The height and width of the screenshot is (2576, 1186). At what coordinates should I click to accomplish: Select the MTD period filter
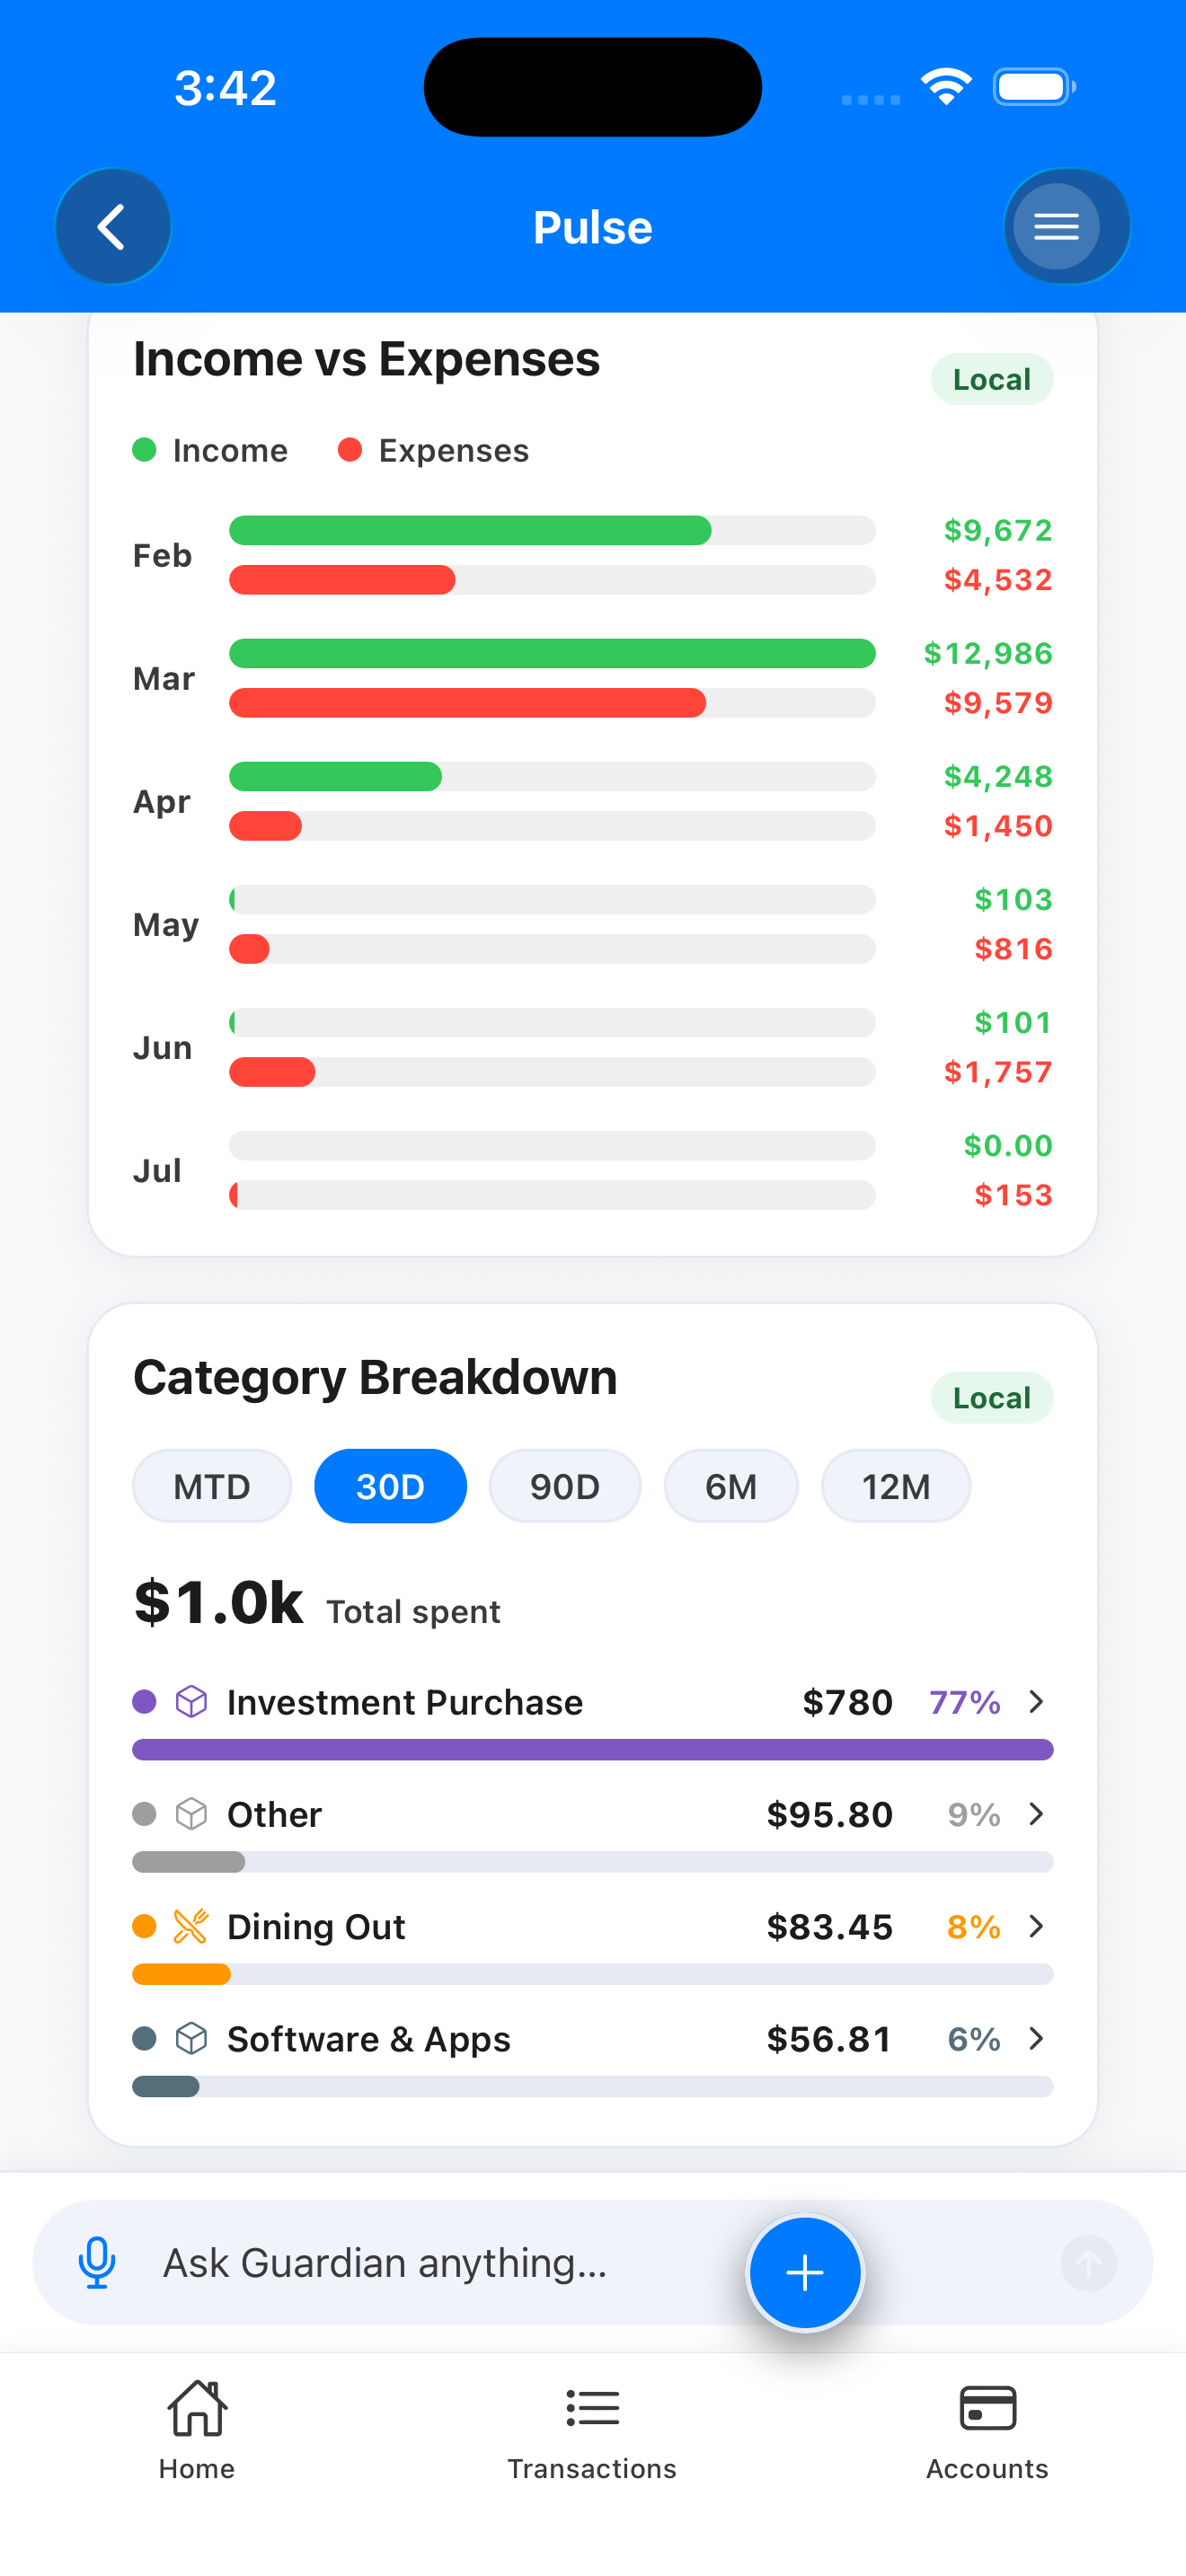pyautogui.click(x=212, y=1486)
